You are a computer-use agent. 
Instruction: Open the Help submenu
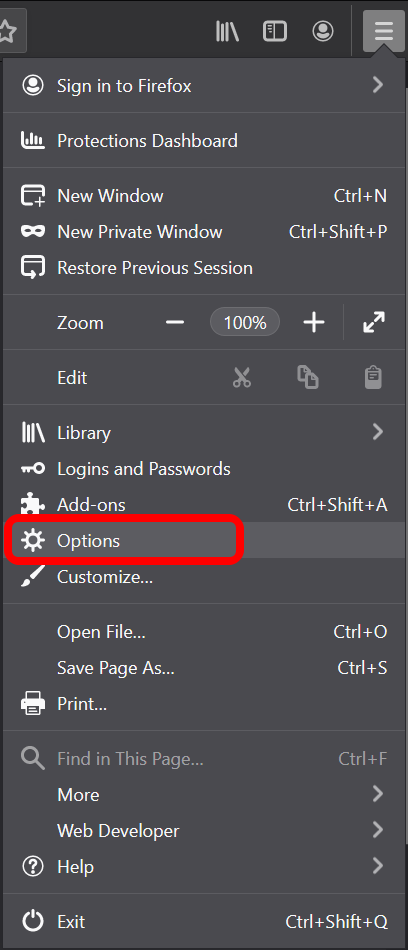click(x=204, y=866)
